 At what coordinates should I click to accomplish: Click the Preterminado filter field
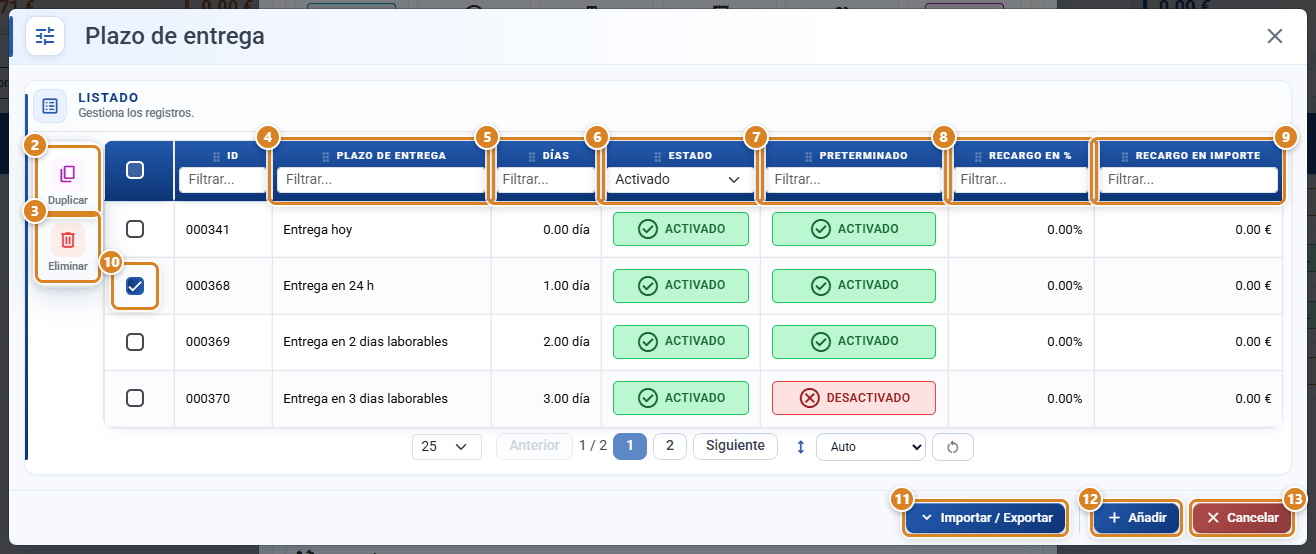tap(854, 179)
